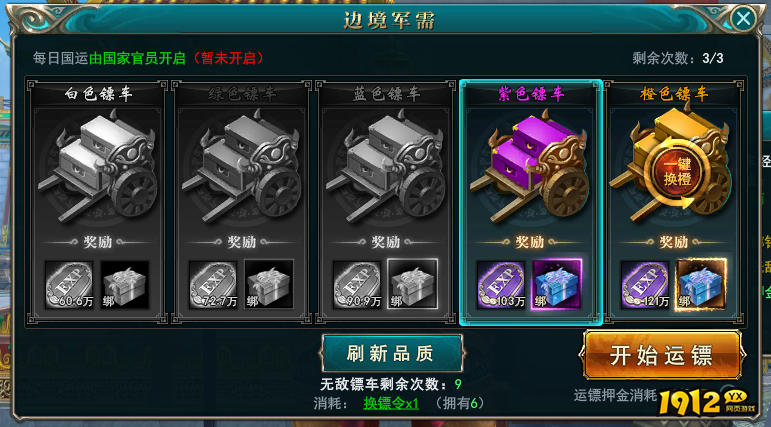Click the 紫色镖车 title label
The image size is (771, 427).
[530, 93]
